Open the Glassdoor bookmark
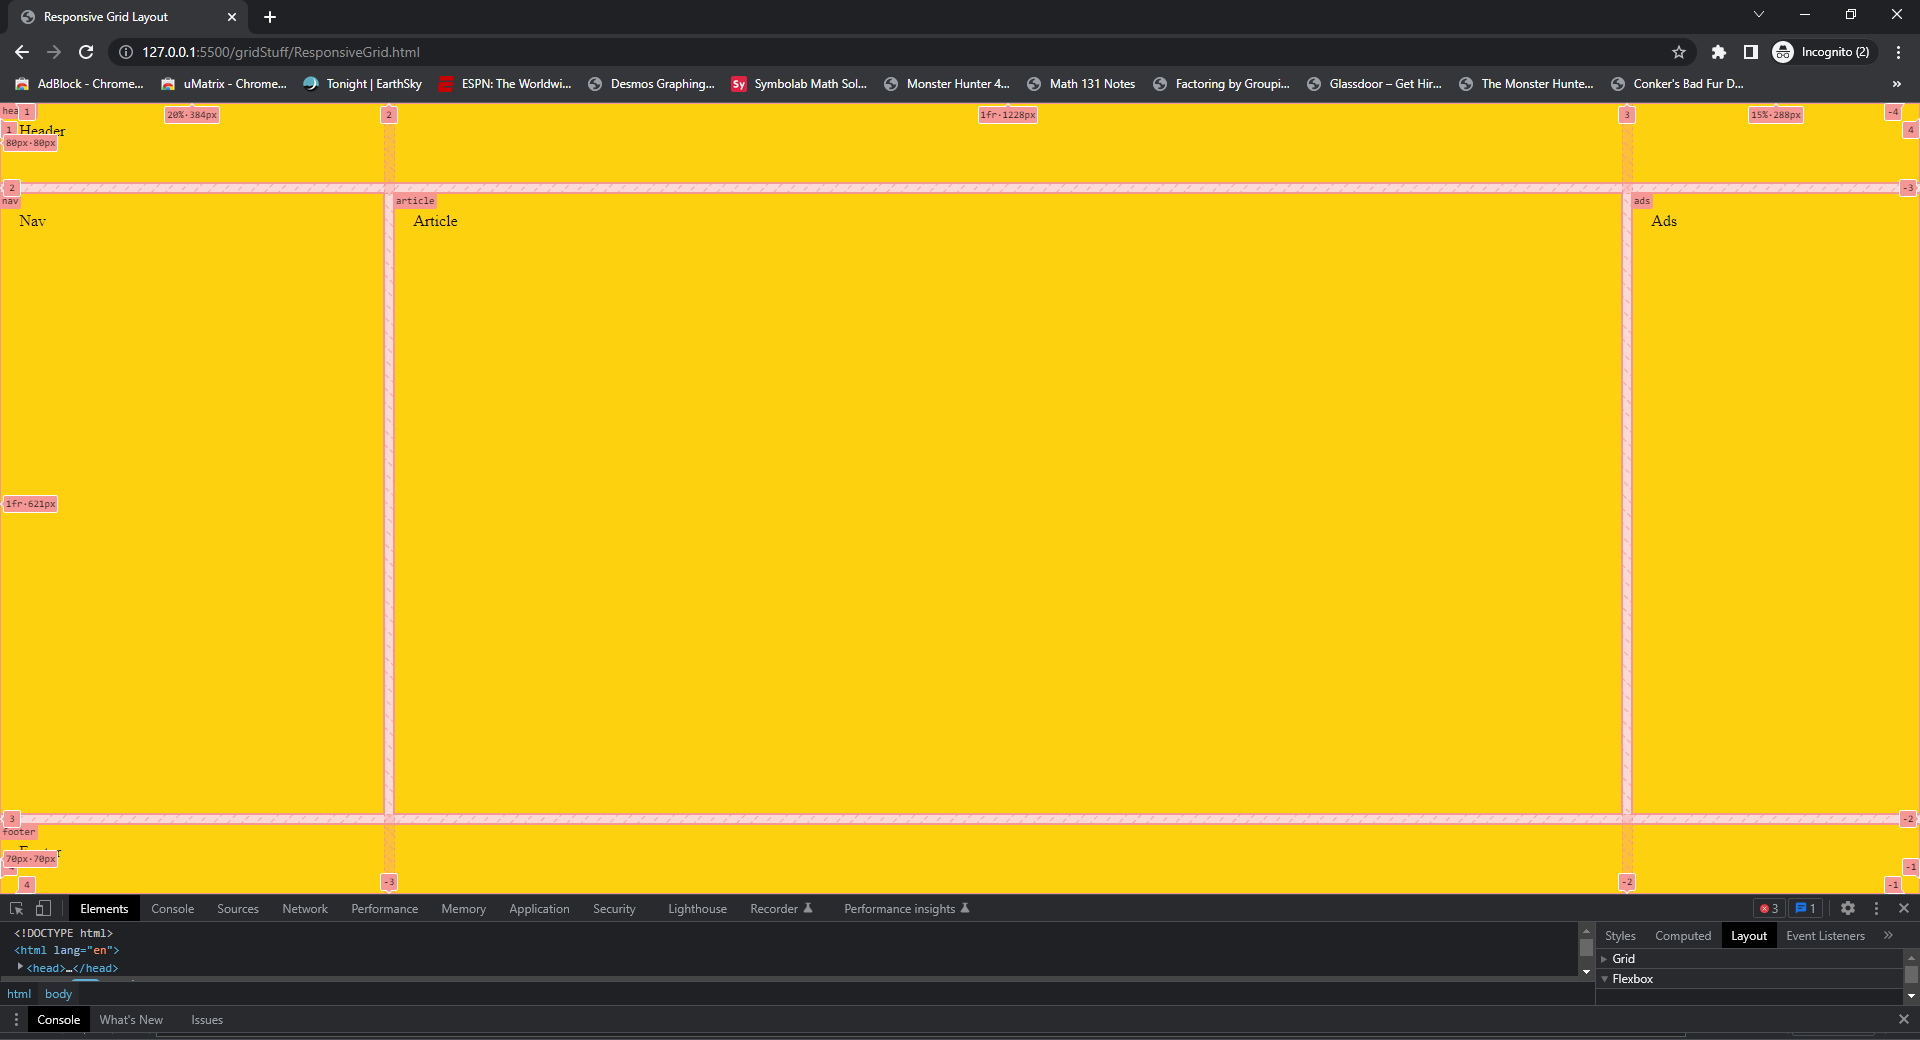Image resolution: width=1920 pixels, height=1040 pixels. 1374,84
